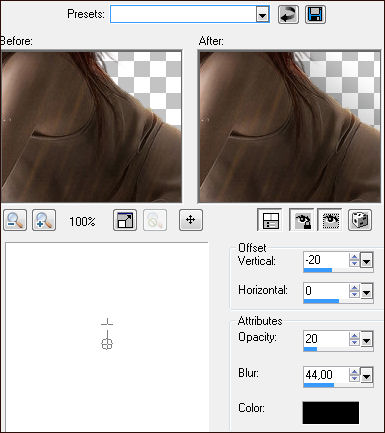This screenshot has height=433, width=385.
Task: Click the Before preview image
Action: (91, 127)
